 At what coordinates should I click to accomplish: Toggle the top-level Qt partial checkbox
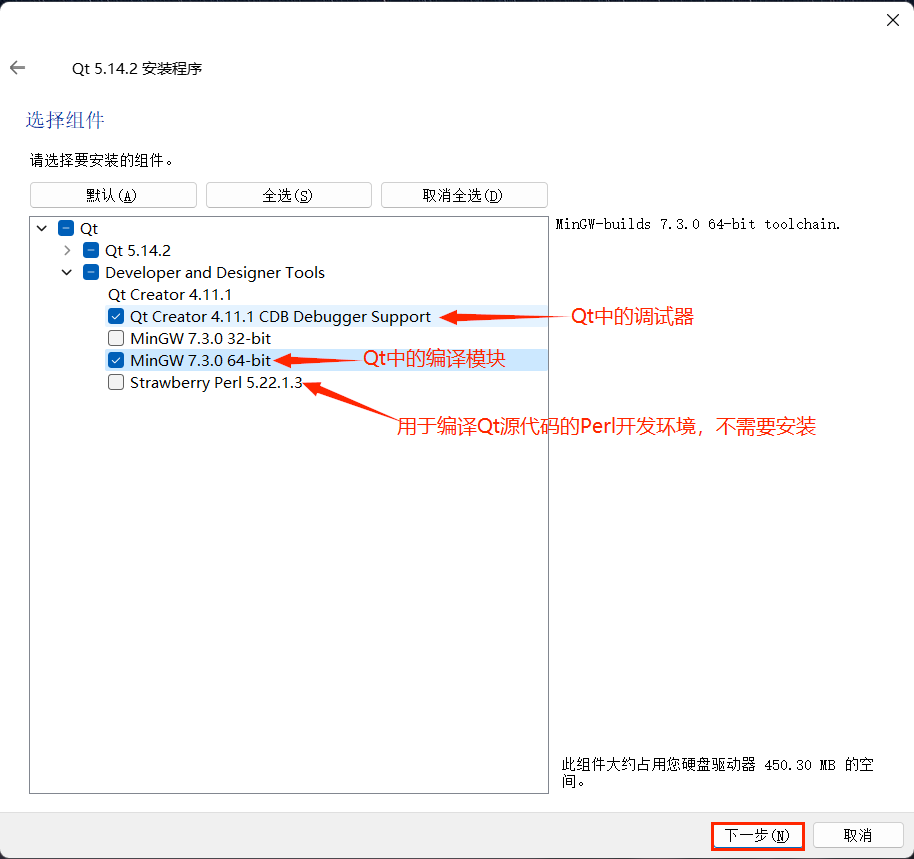[x=66, y=228]
